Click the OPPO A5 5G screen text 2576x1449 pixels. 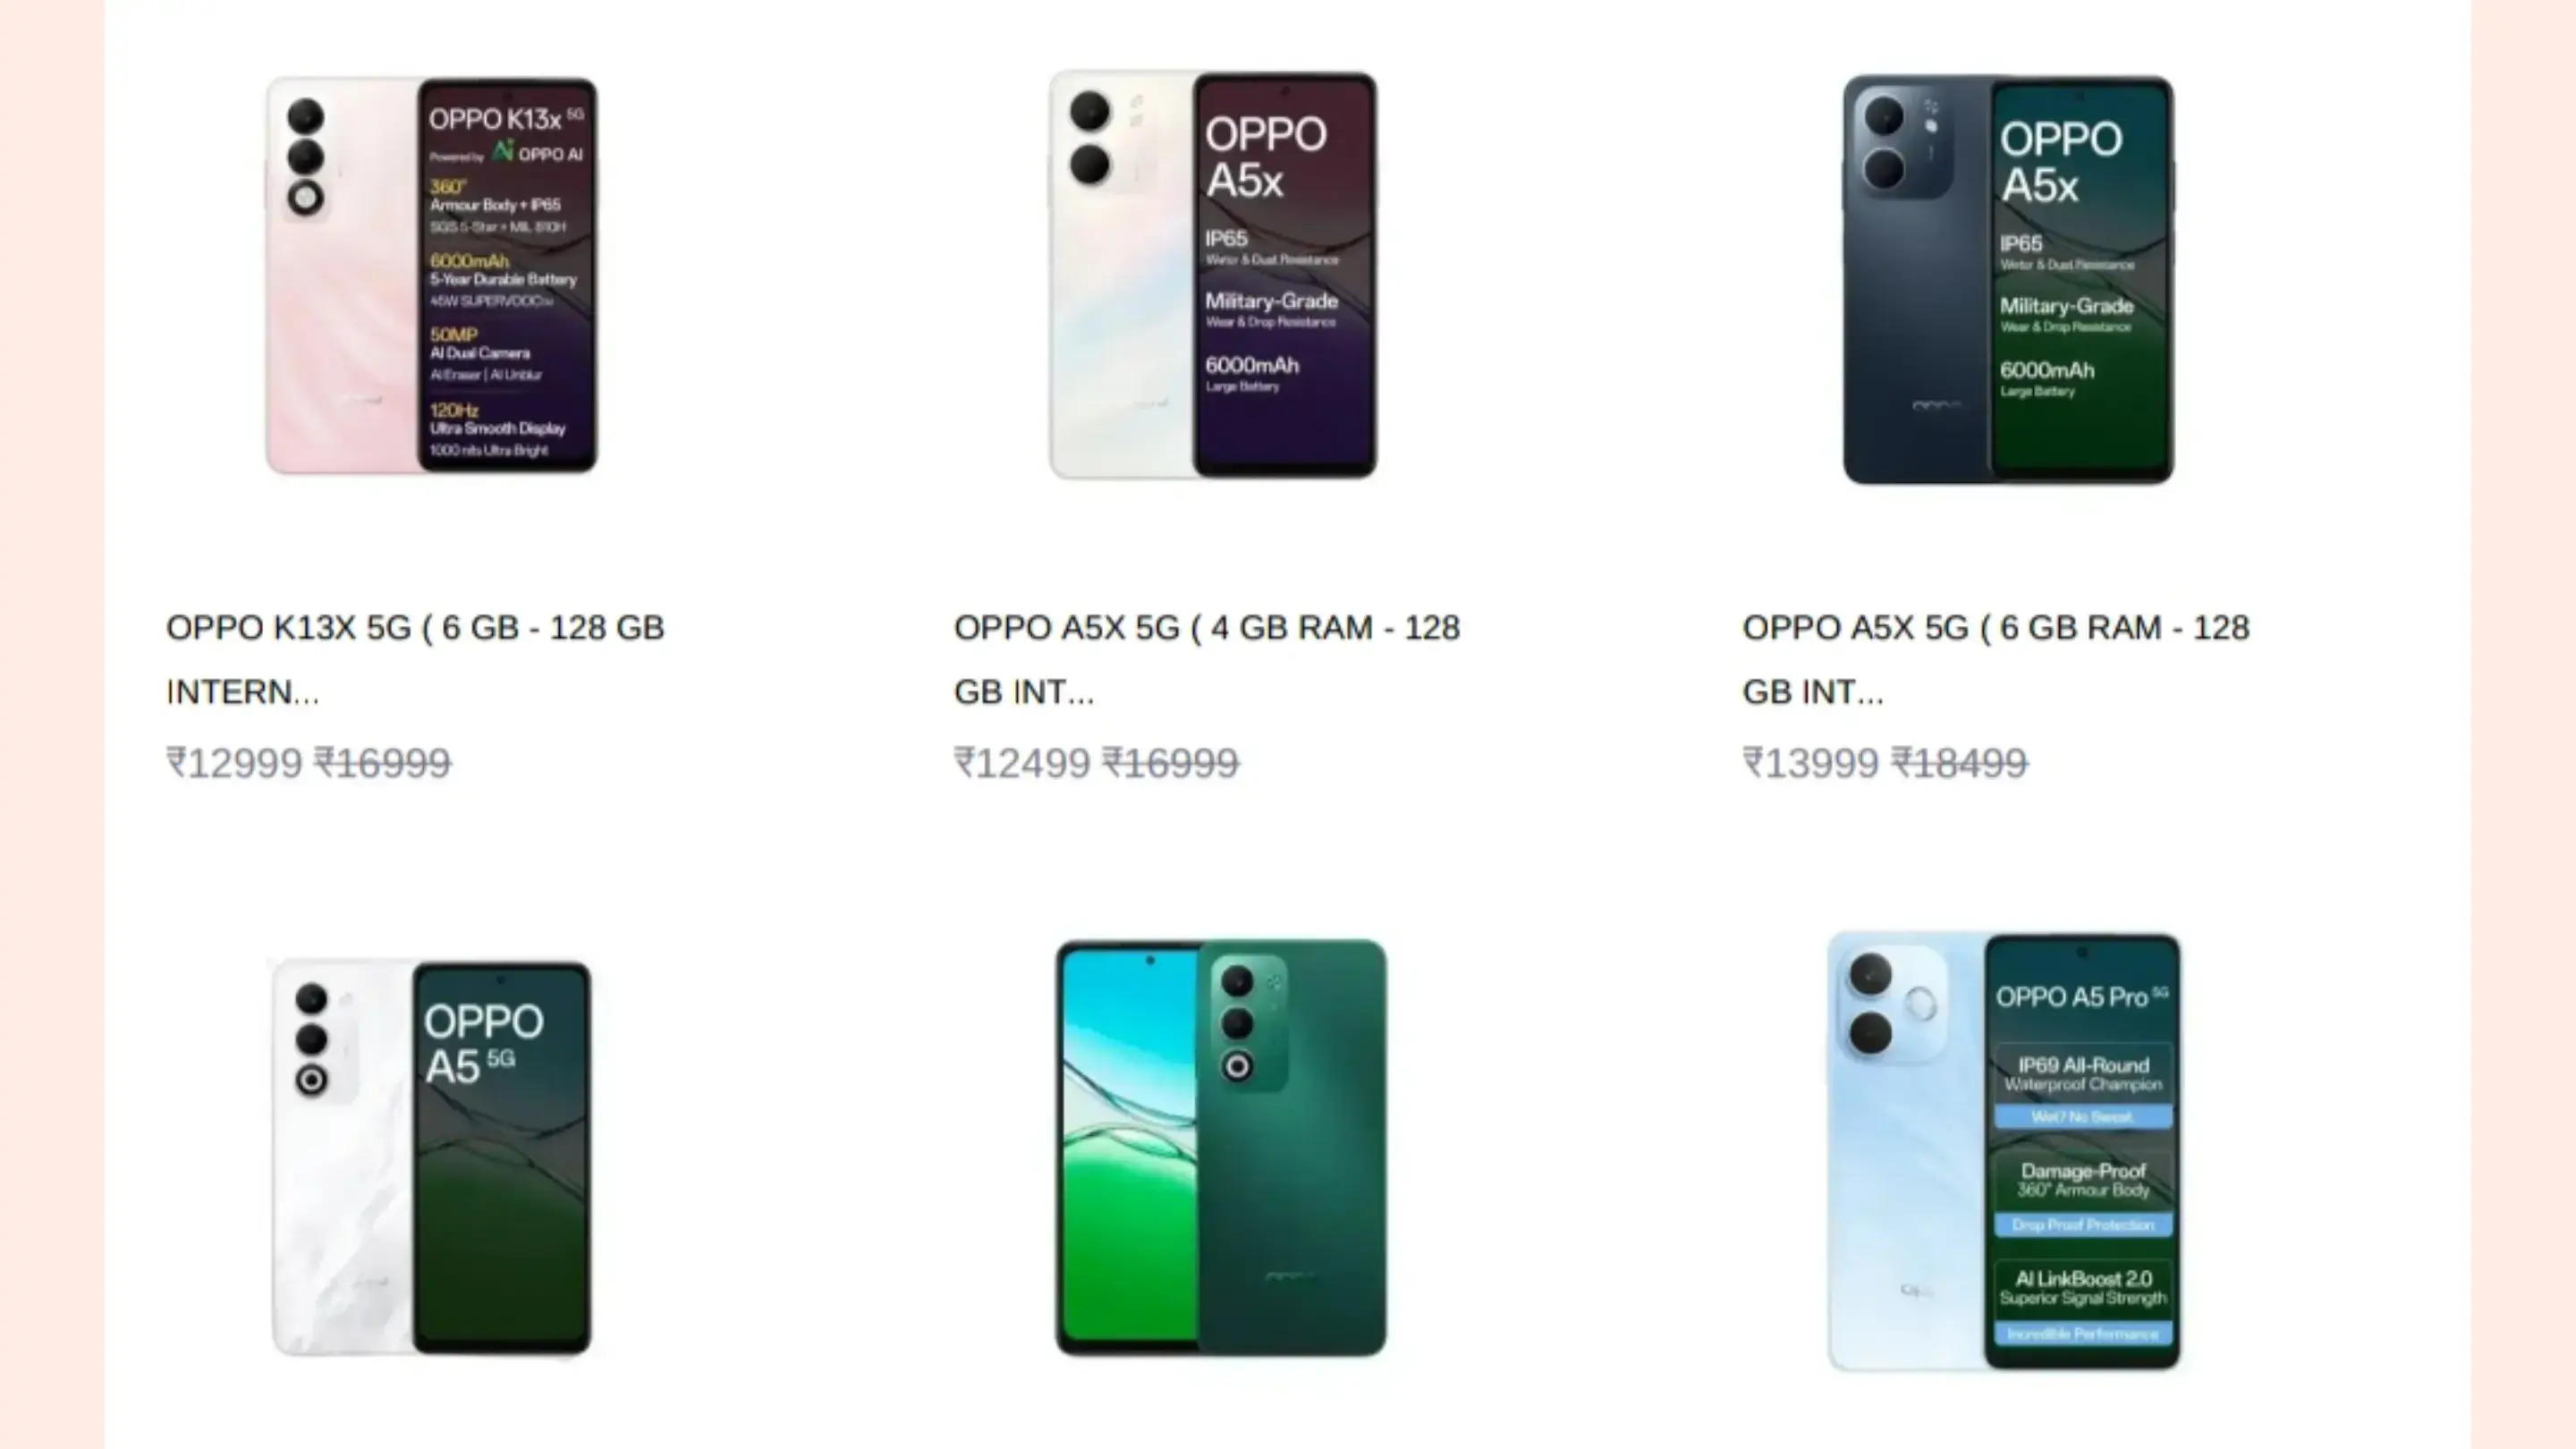484,1043
